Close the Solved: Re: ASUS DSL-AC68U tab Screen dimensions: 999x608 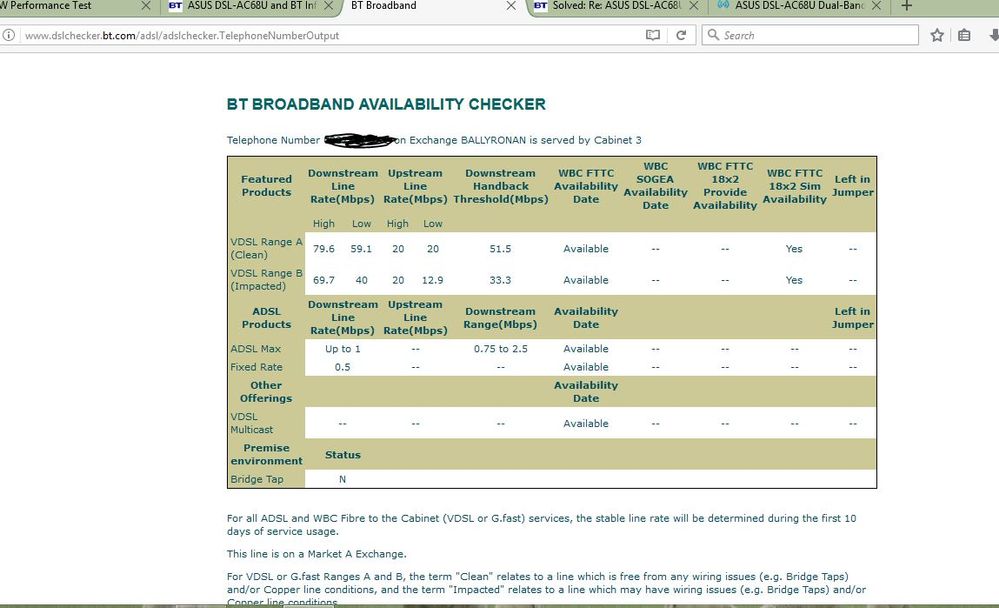[694, 6]
